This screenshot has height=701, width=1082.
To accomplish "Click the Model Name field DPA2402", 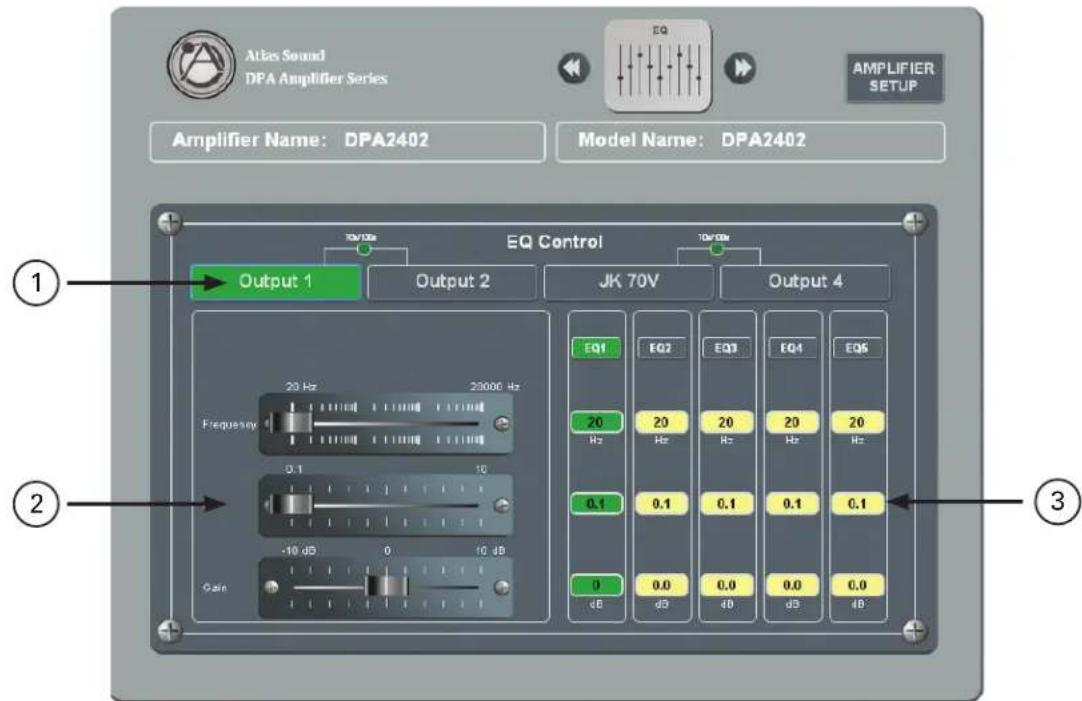I will coord(750,141).
